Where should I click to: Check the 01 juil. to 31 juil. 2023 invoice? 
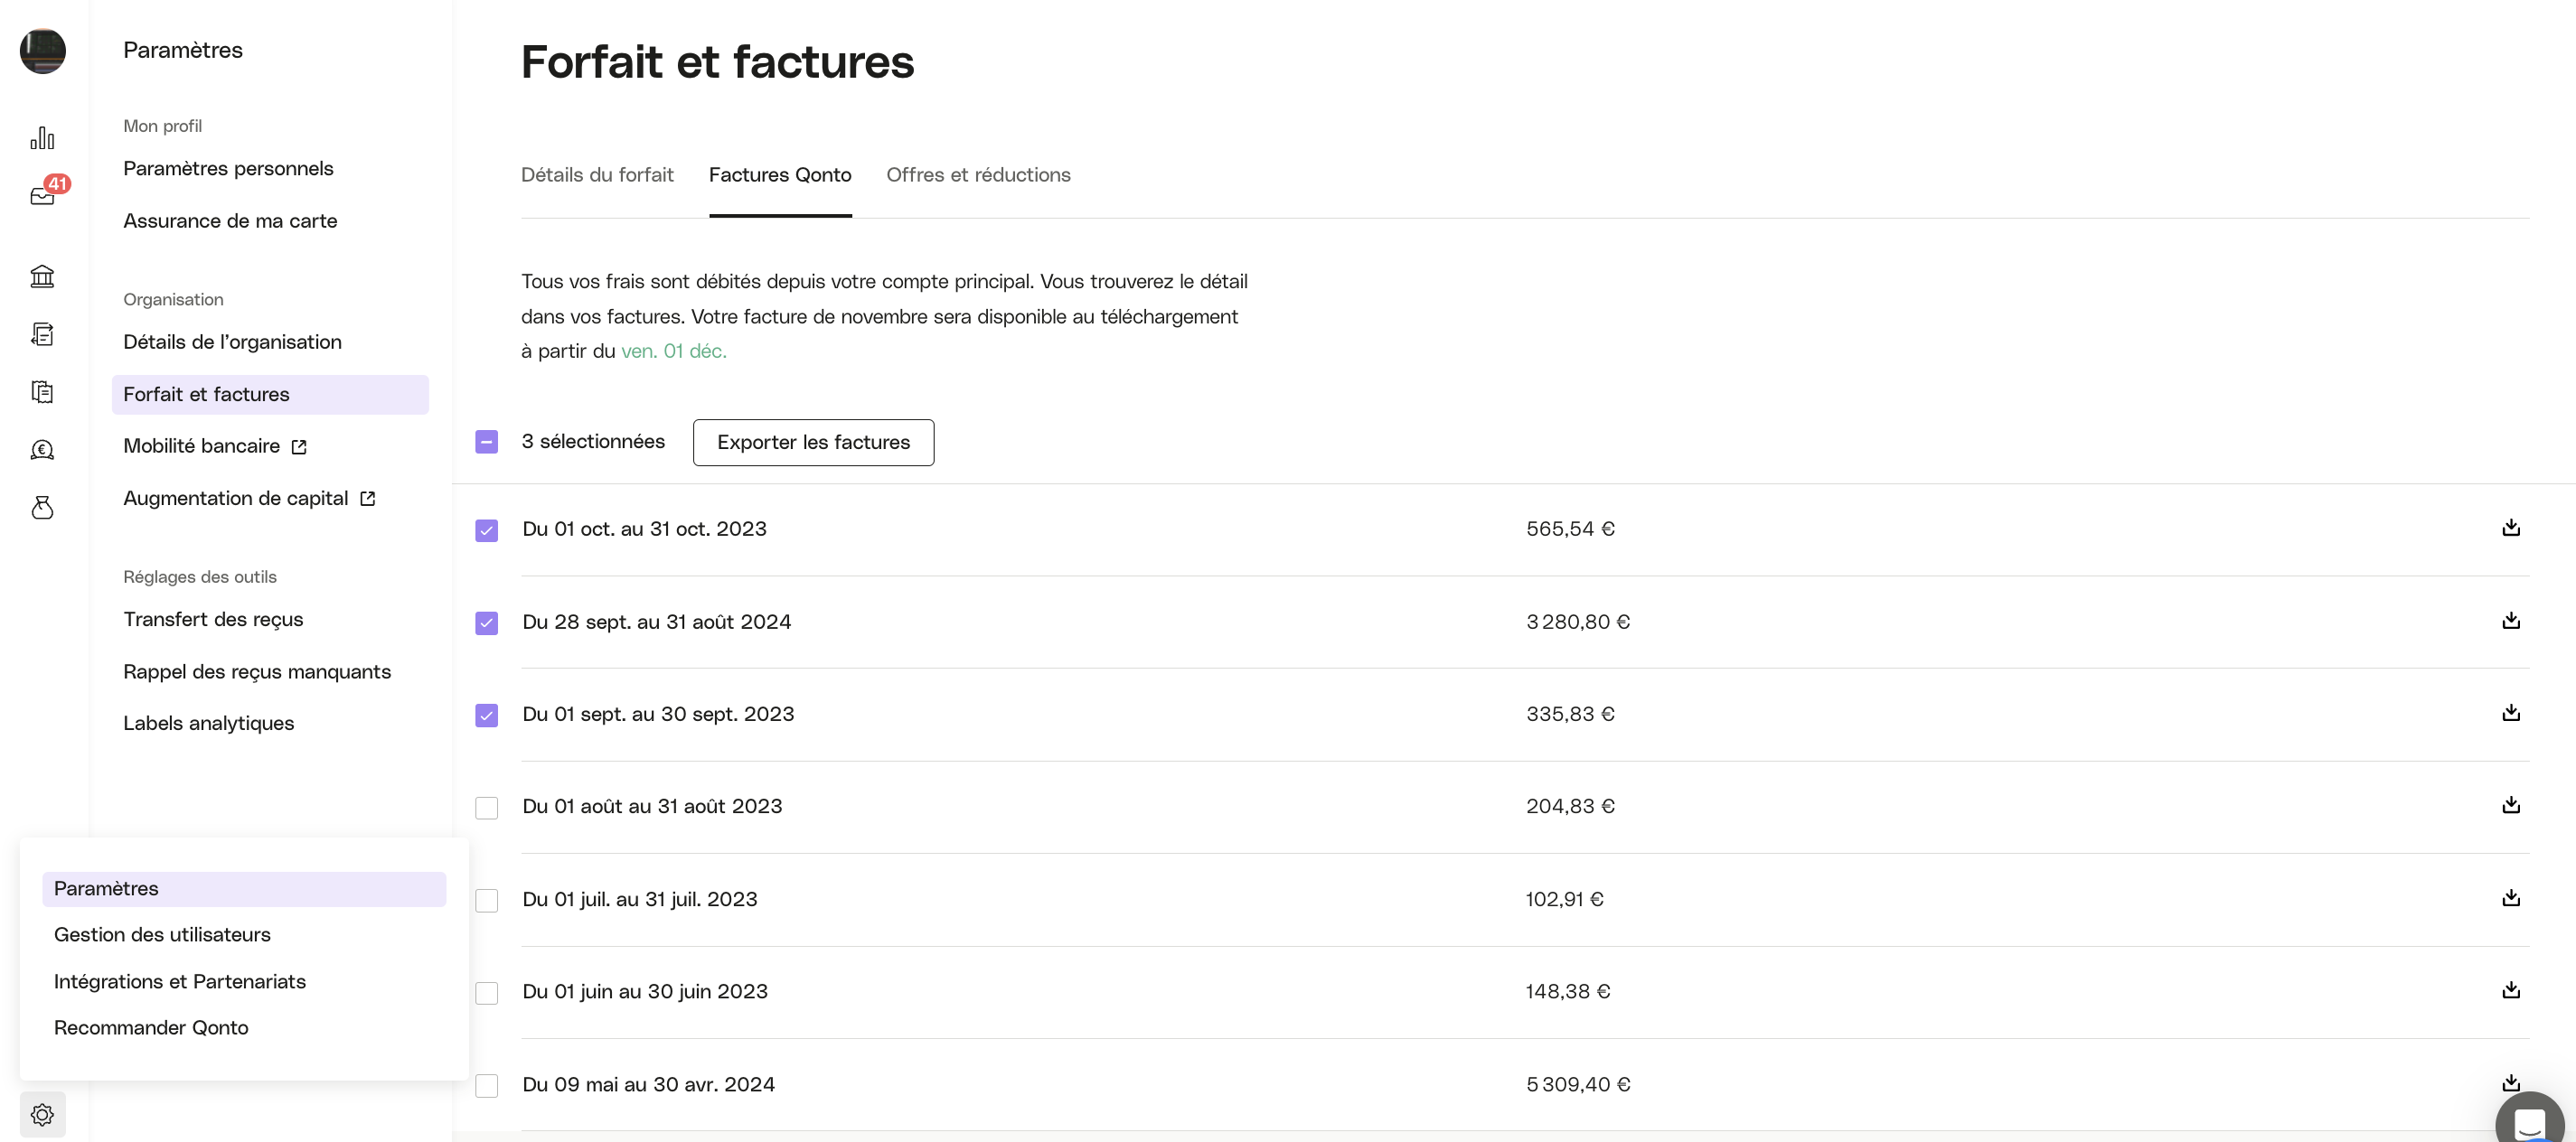(x=487, y=900)
